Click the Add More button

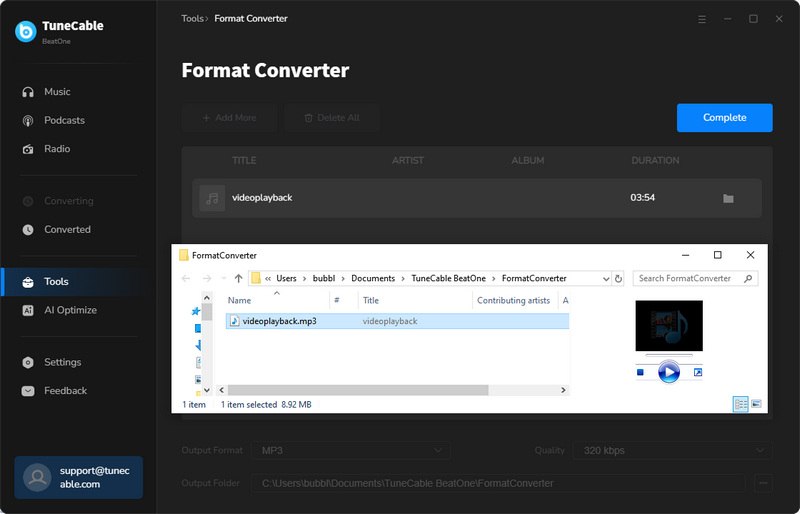click(x=230, y=118)
